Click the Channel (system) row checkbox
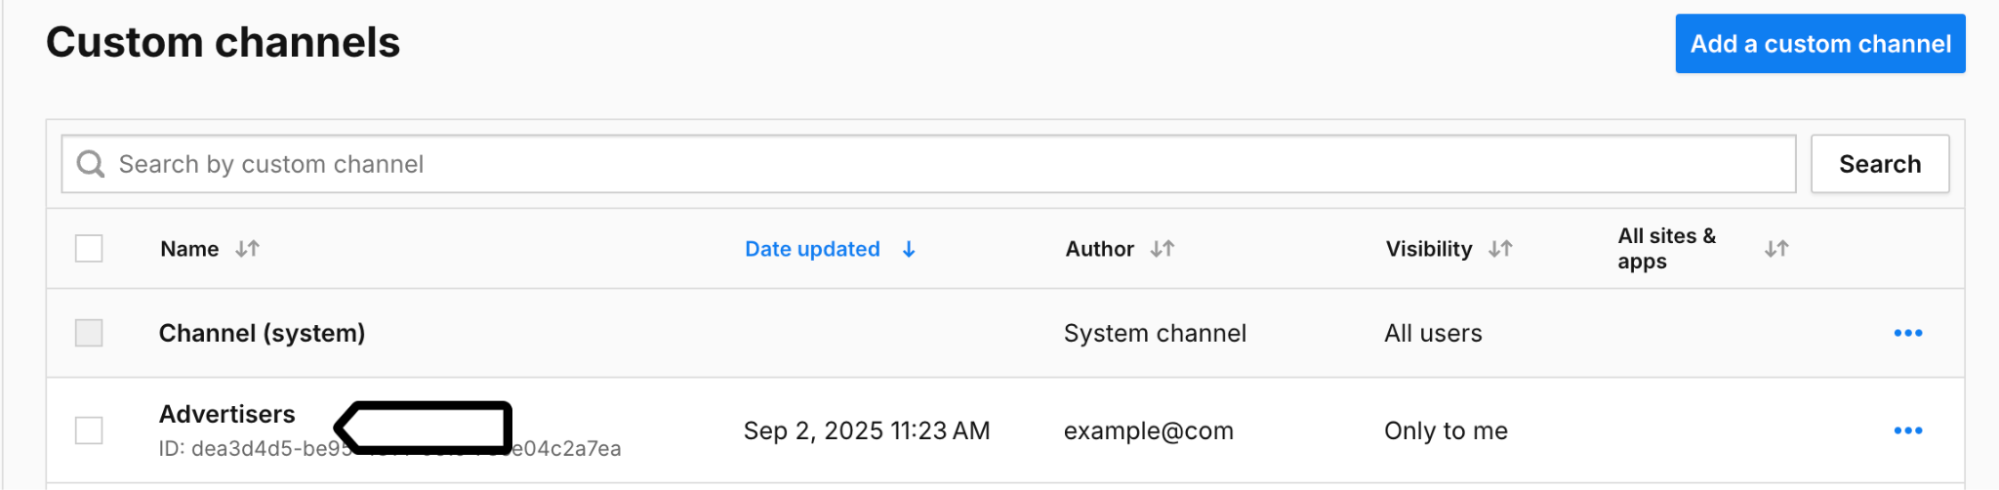 [x=89, y=333]
